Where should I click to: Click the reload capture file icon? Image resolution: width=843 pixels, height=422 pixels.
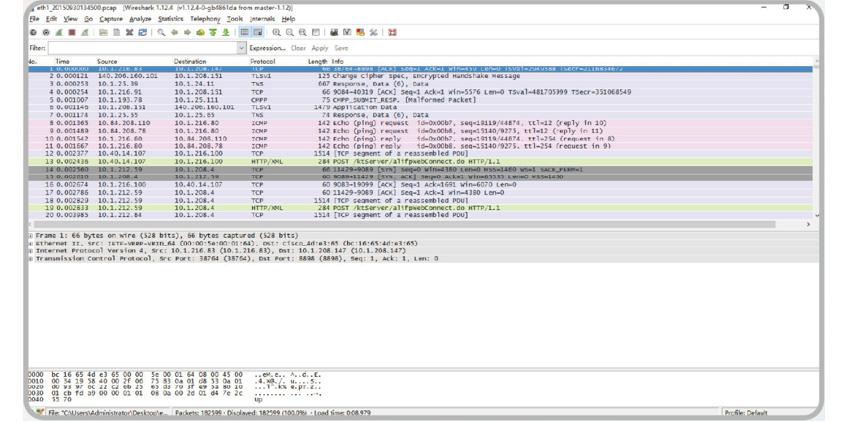143,32
